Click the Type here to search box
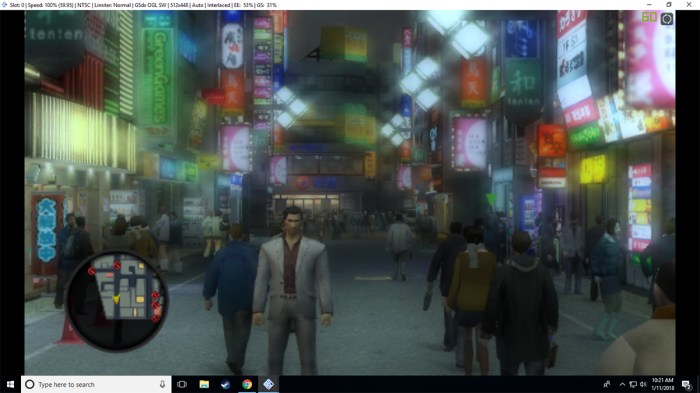Image resolution: width=700 pixels, height=393 pixels. pyautogui.click(x=96, y=384)
